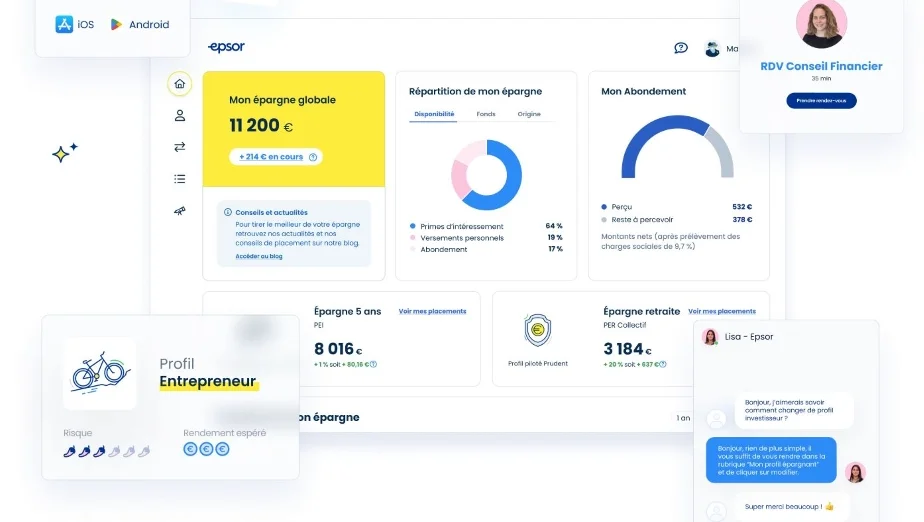Screen dimensions: 924x522
Task: Click the iOS App Store badge
Action: [75, 25]
